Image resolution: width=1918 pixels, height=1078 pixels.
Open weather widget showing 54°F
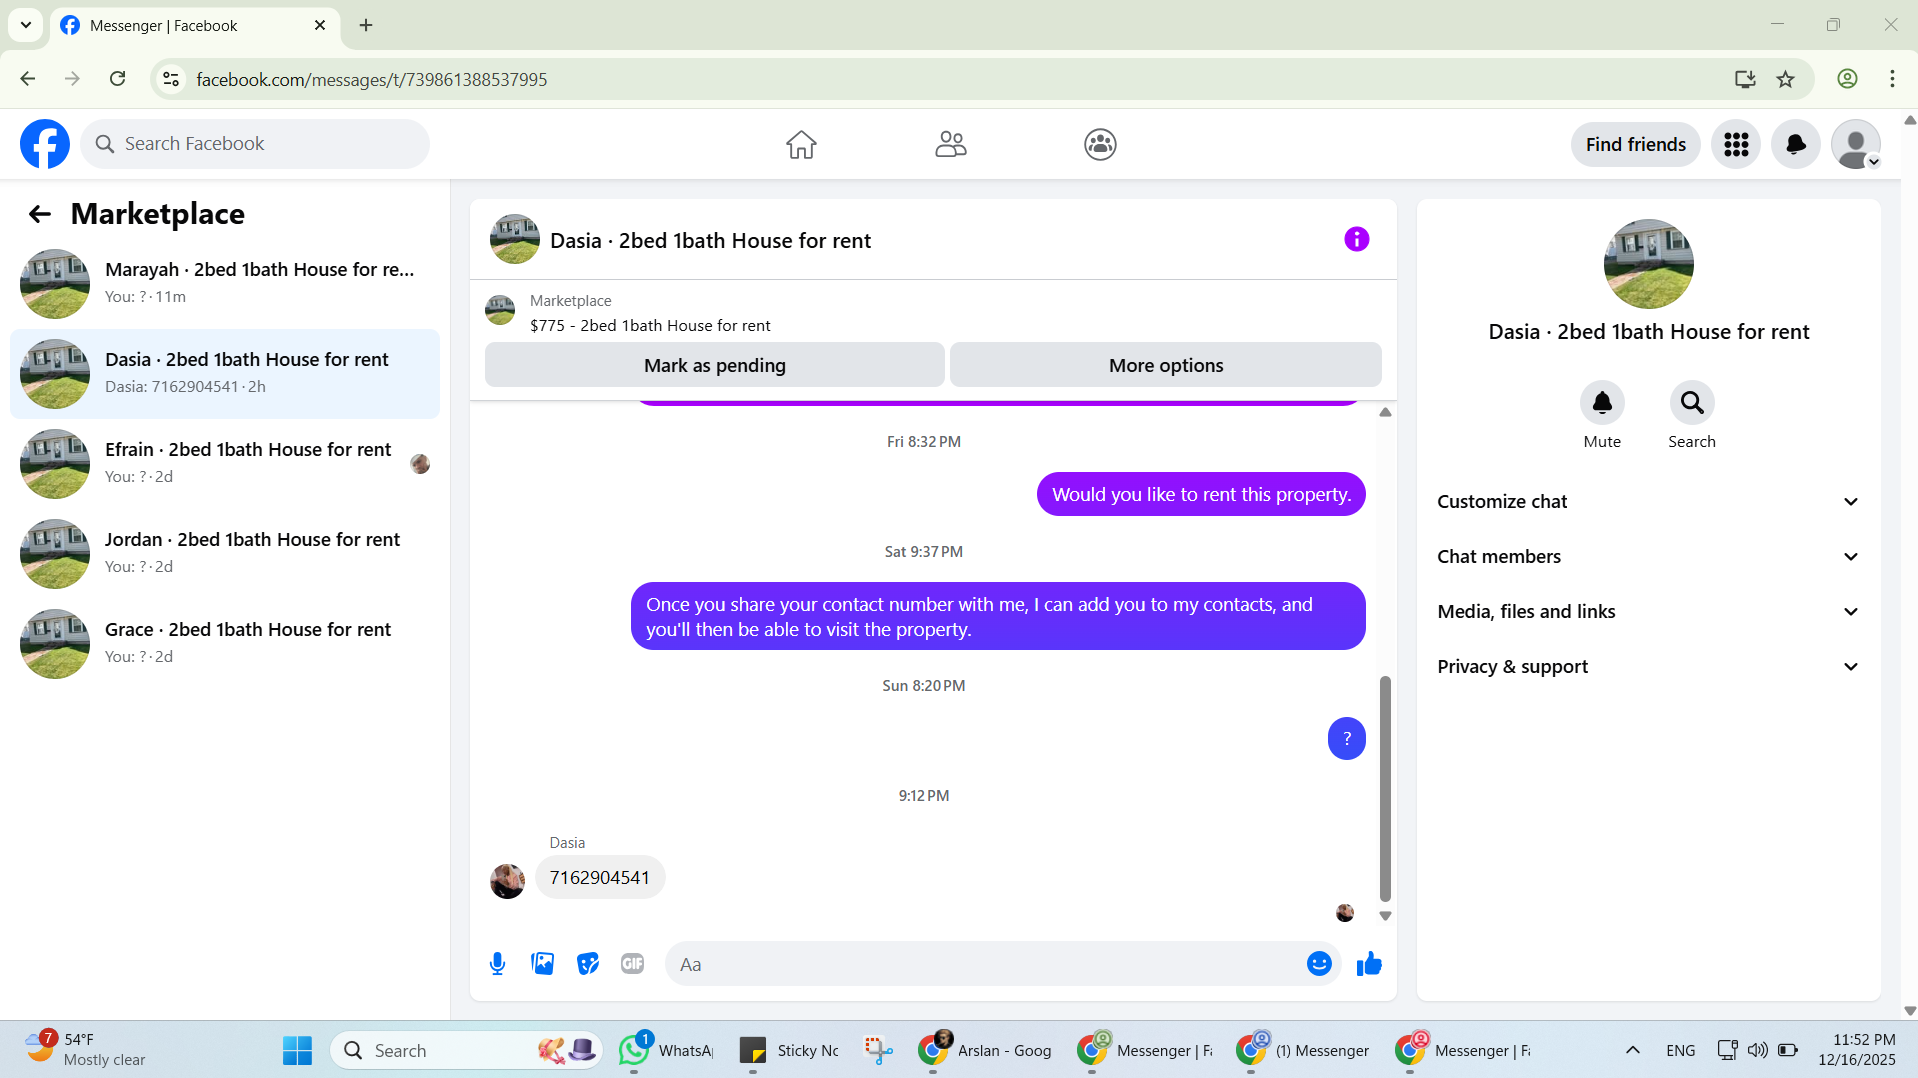pos(85,1050)
